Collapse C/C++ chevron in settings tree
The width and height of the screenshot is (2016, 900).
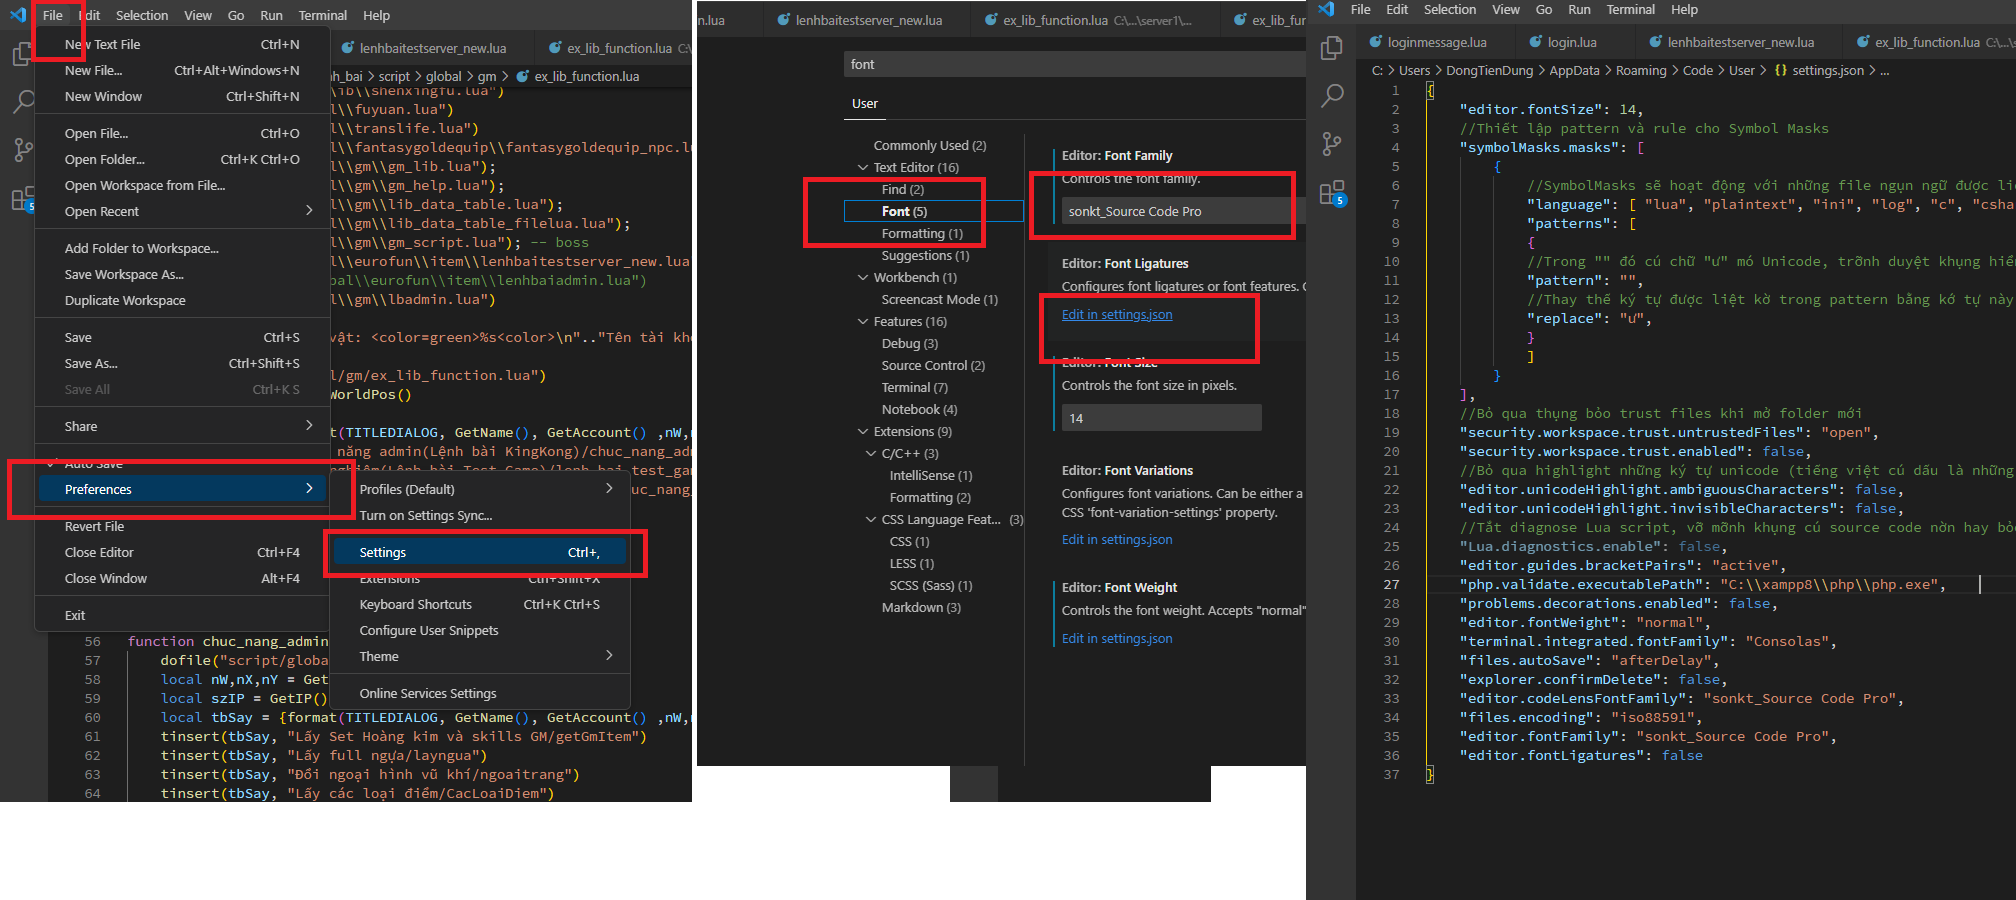click(x=871, y=453)
